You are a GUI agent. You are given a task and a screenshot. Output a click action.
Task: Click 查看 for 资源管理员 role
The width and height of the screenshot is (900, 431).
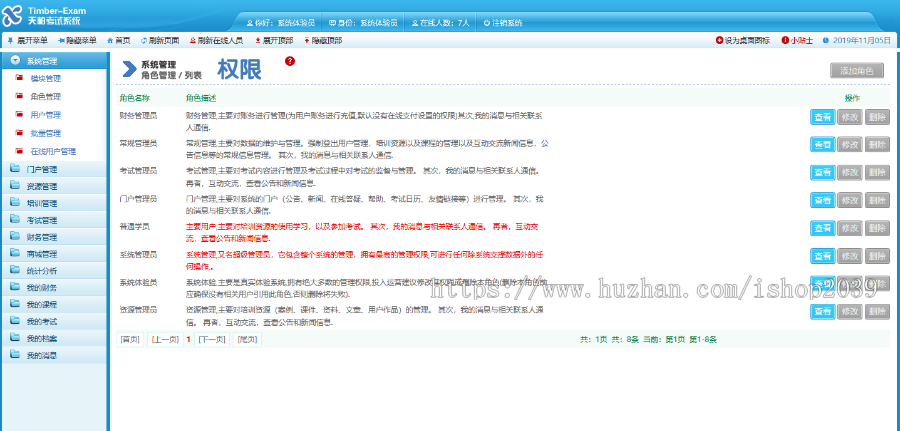click(823, 311)
